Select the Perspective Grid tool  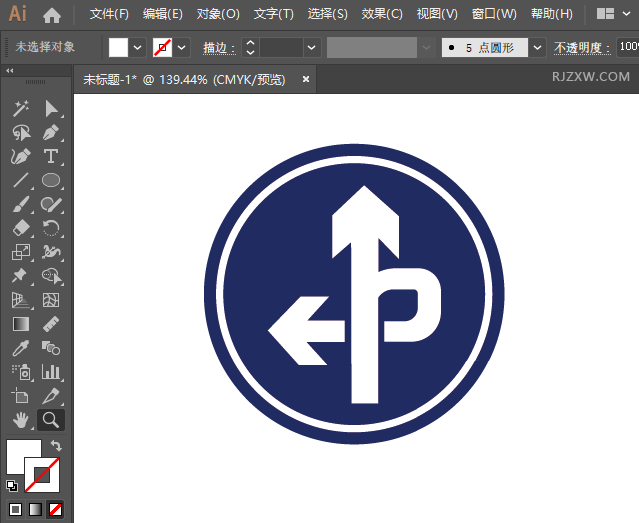(20, 300)
